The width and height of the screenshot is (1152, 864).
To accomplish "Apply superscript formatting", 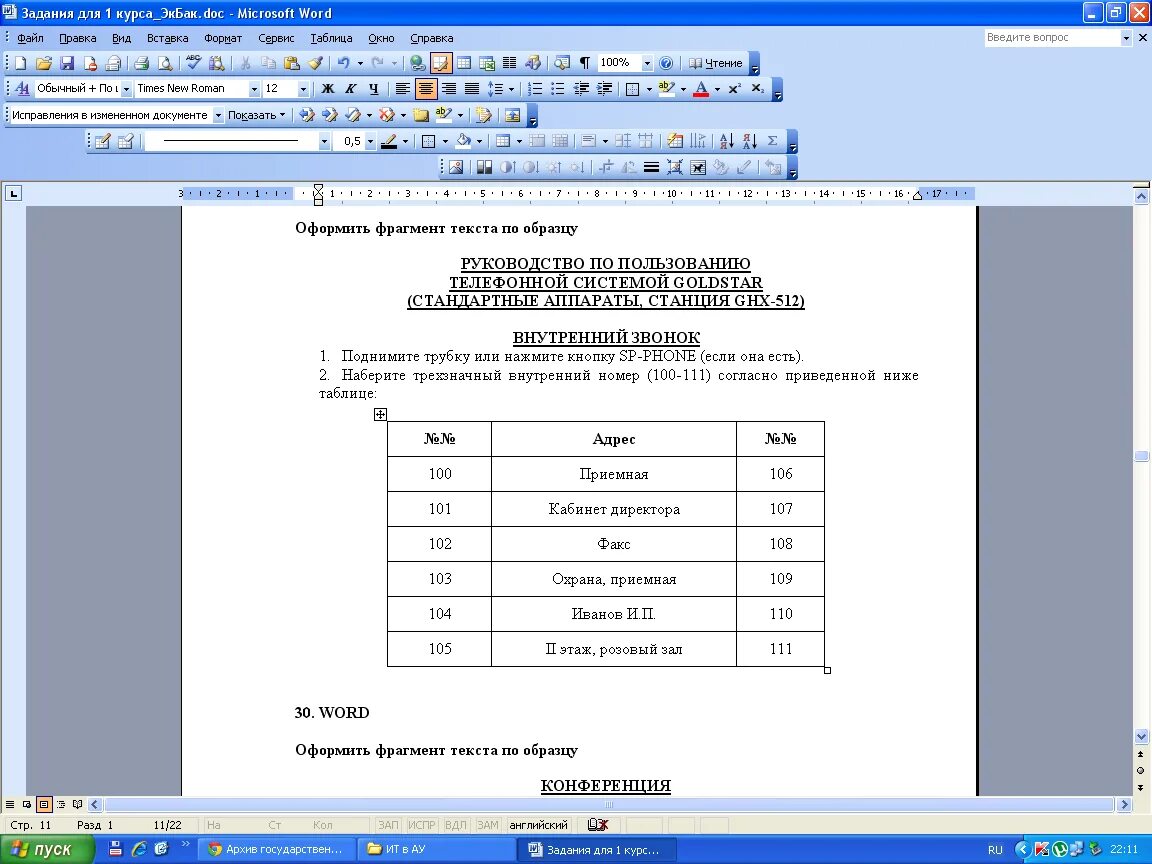I will (x=735, y=89).
